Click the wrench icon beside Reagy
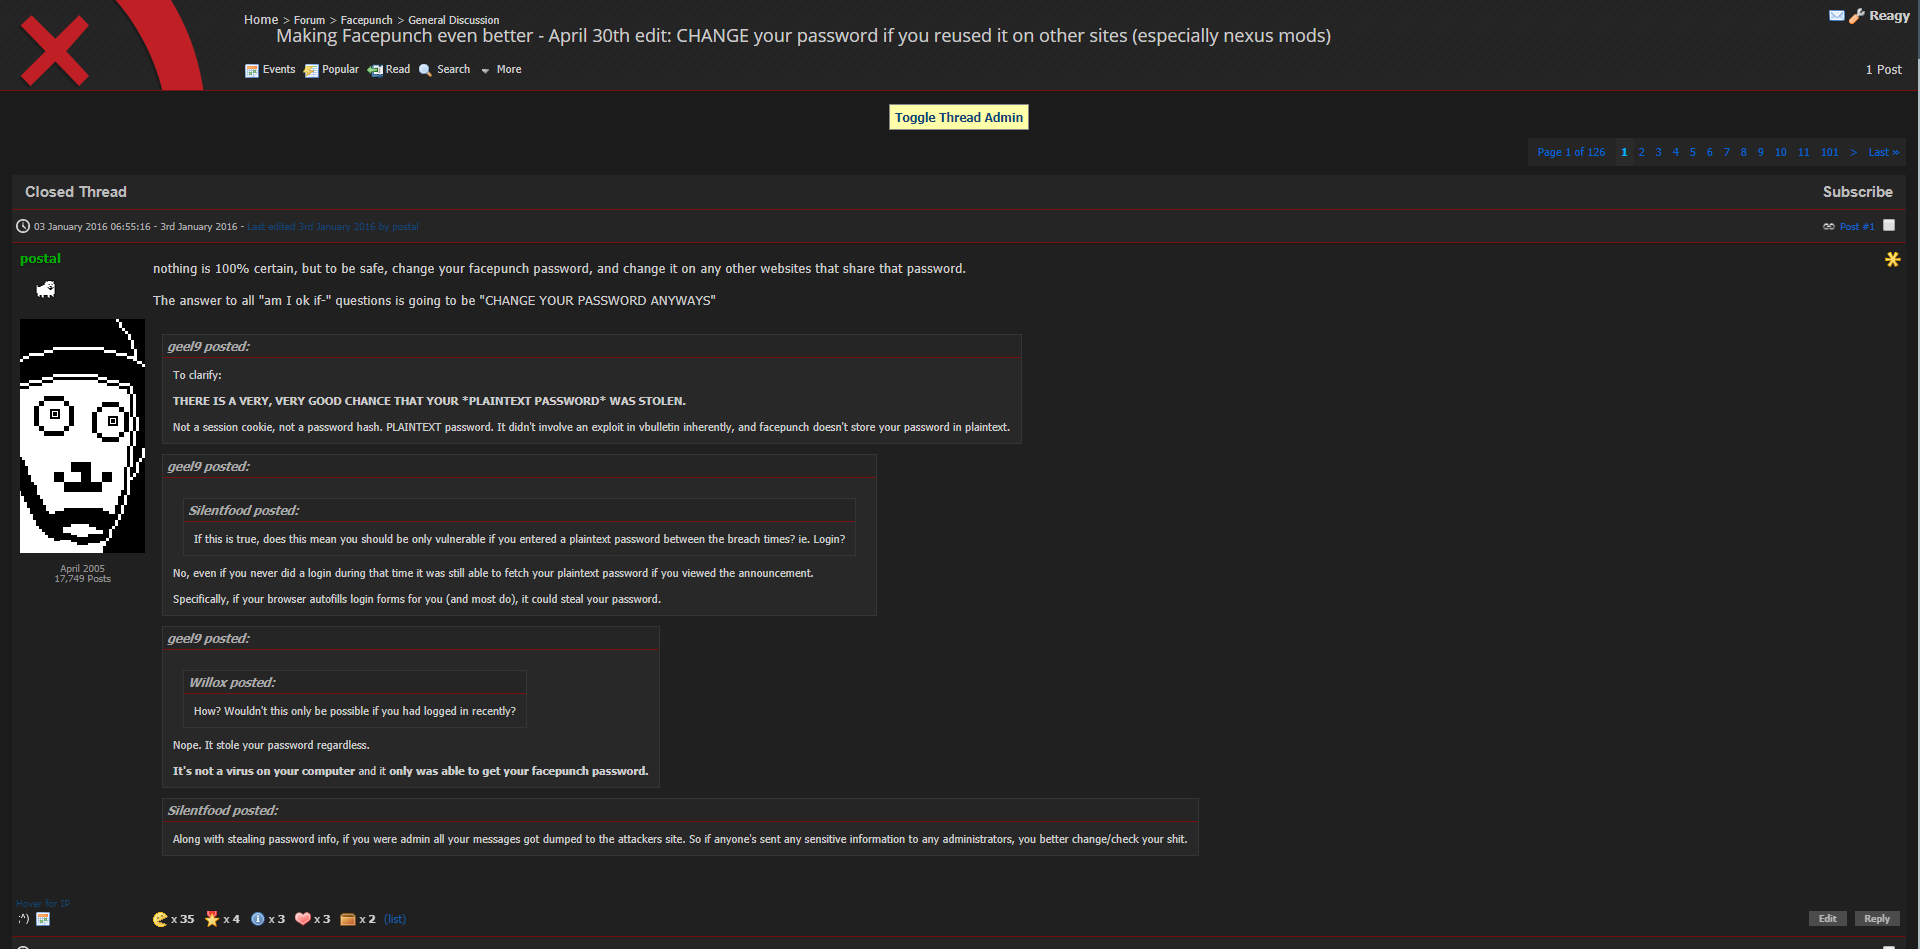 coord(1857,16)
